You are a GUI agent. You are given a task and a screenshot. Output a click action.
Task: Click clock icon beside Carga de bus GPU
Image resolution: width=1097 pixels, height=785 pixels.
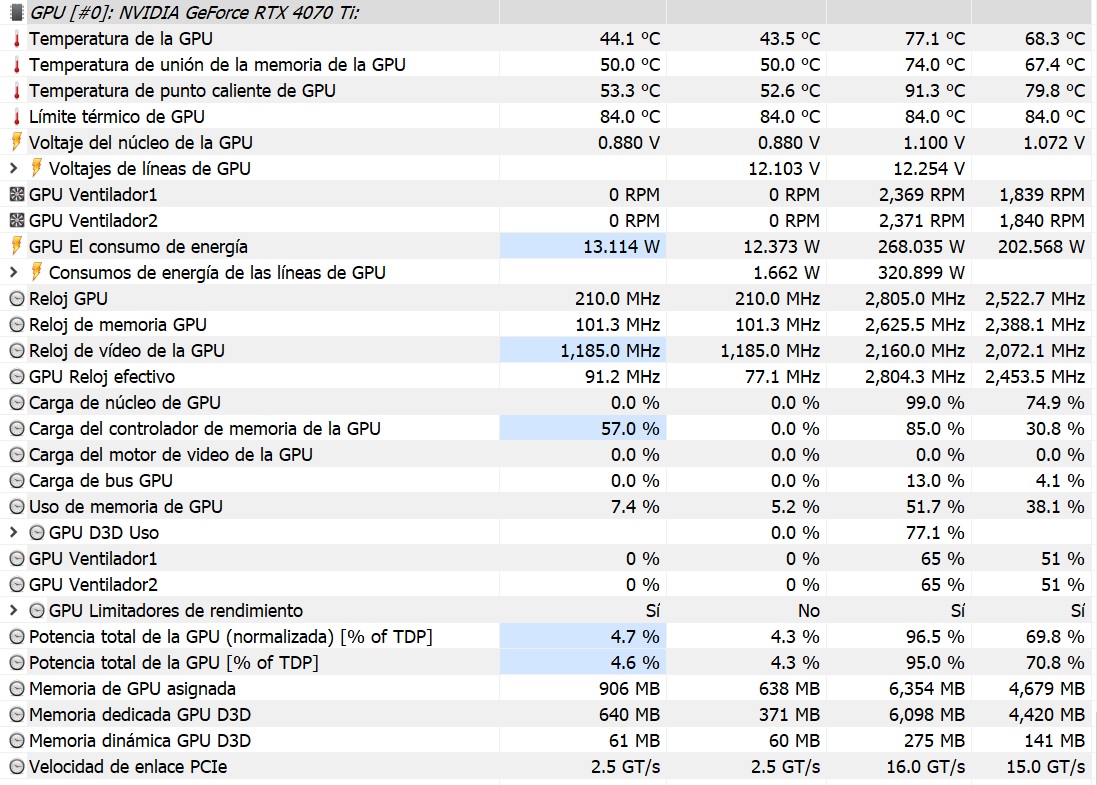[17, 481]
